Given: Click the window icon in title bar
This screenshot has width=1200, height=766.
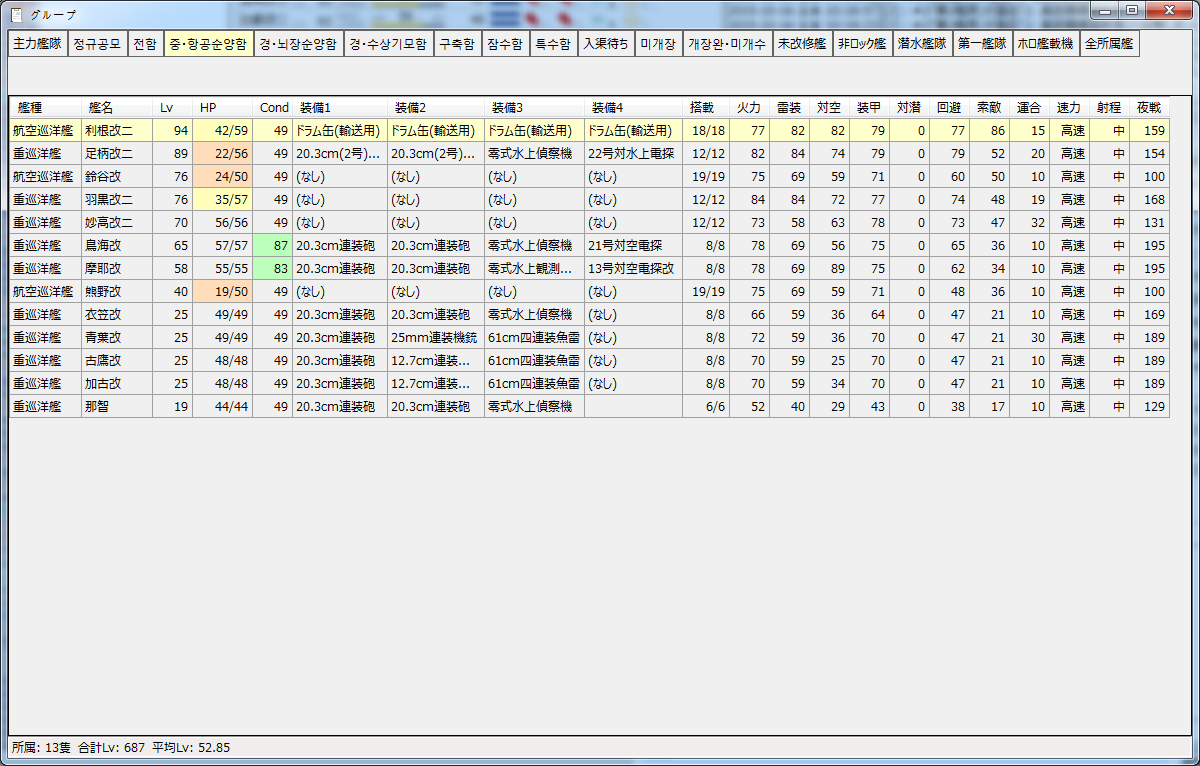Looking at the screenshot, I should coord(16,14).
